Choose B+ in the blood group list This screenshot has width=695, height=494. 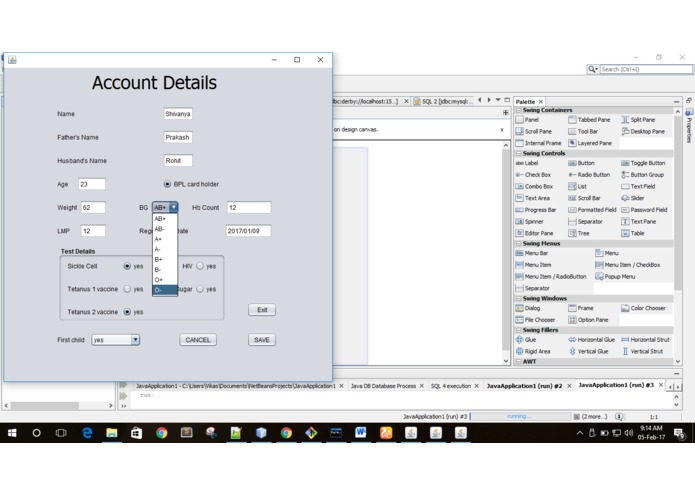165,260
